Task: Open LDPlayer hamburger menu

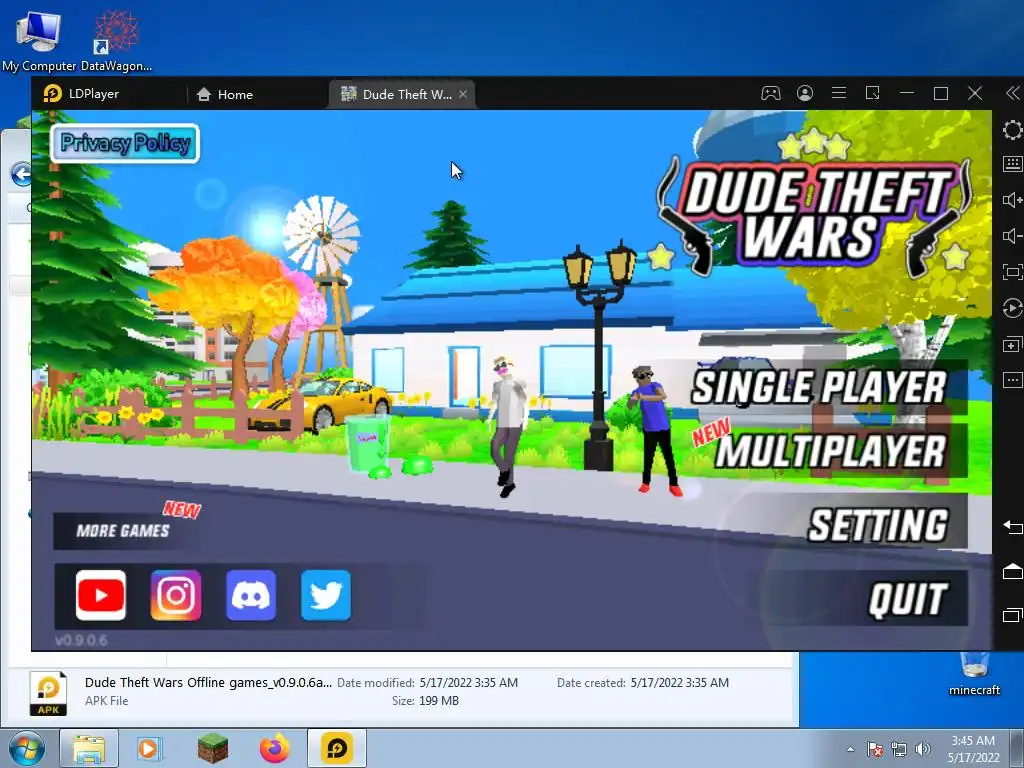Action: click(839, 93)
